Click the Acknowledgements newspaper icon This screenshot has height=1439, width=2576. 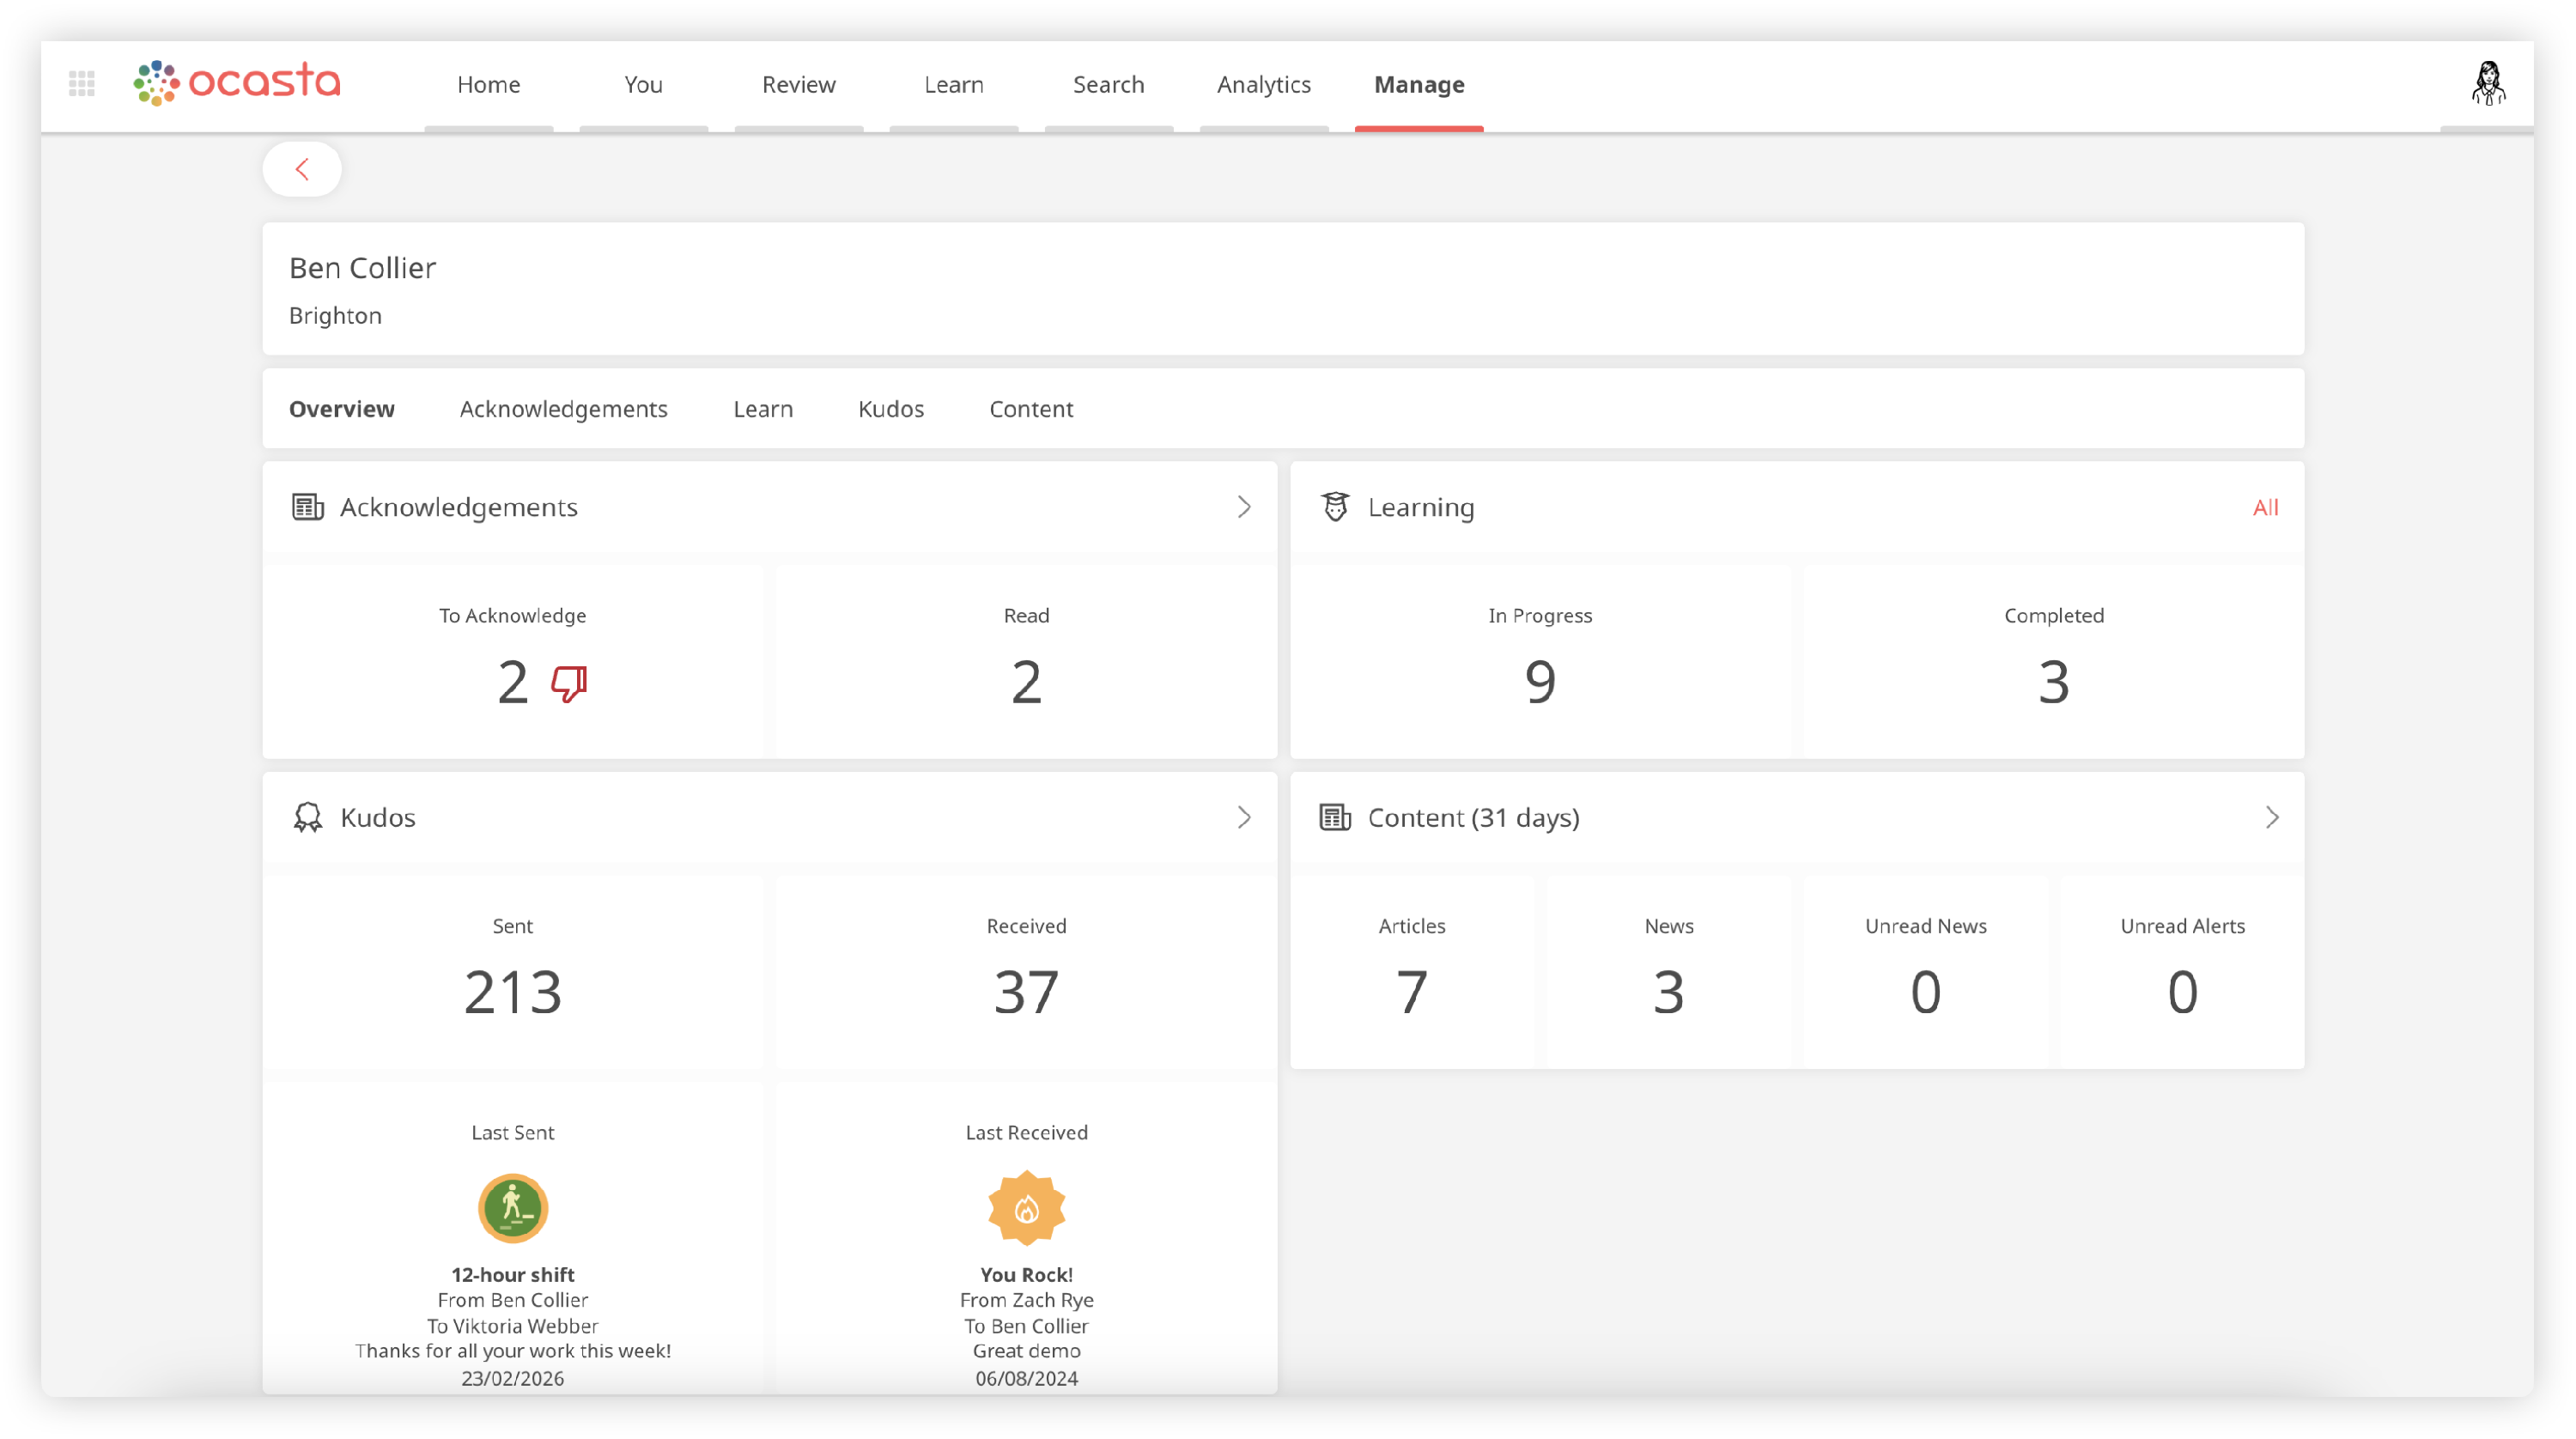pos(308,507)
